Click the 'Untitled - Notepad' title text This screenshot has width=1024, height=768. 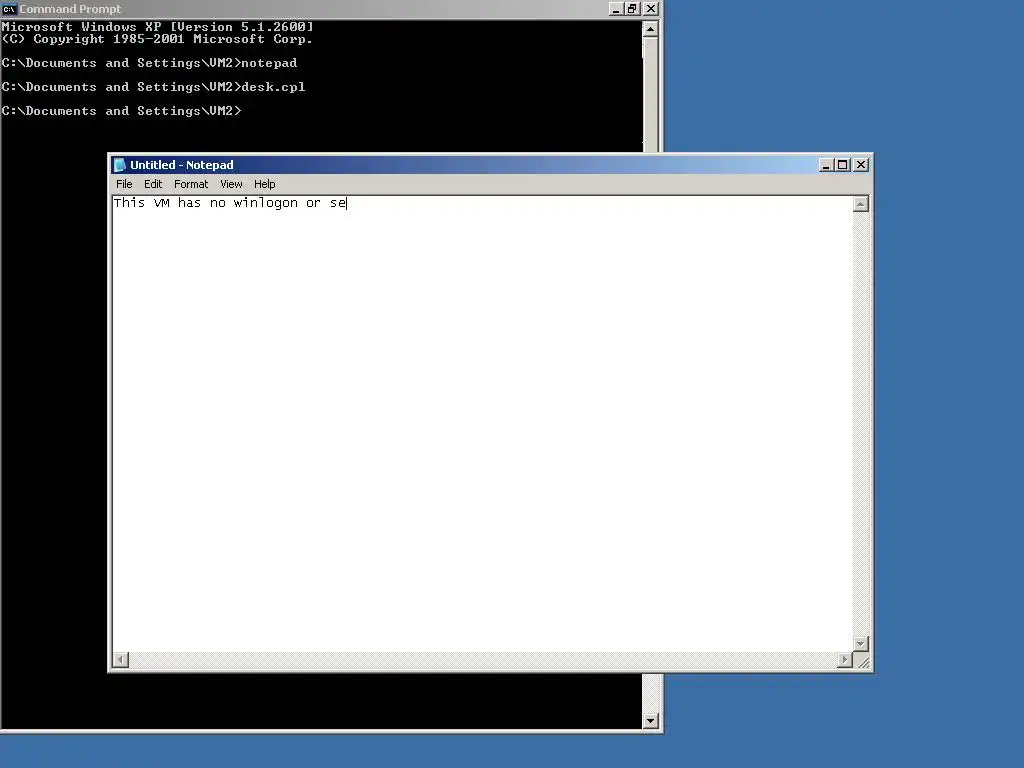(182, 165)
